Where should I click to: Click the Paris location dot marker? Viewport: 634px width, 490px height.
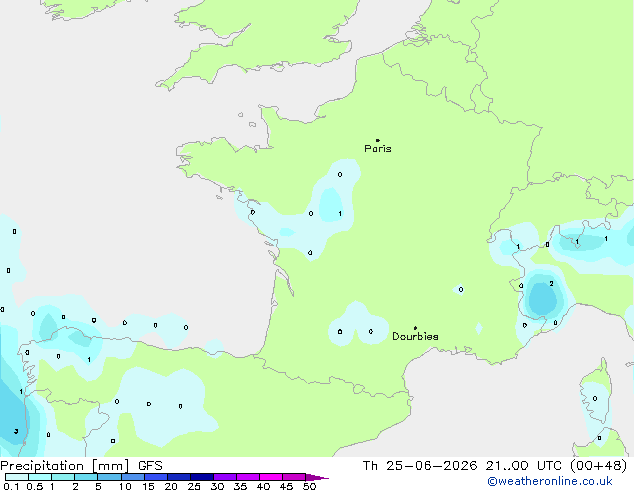click(378, 140)
